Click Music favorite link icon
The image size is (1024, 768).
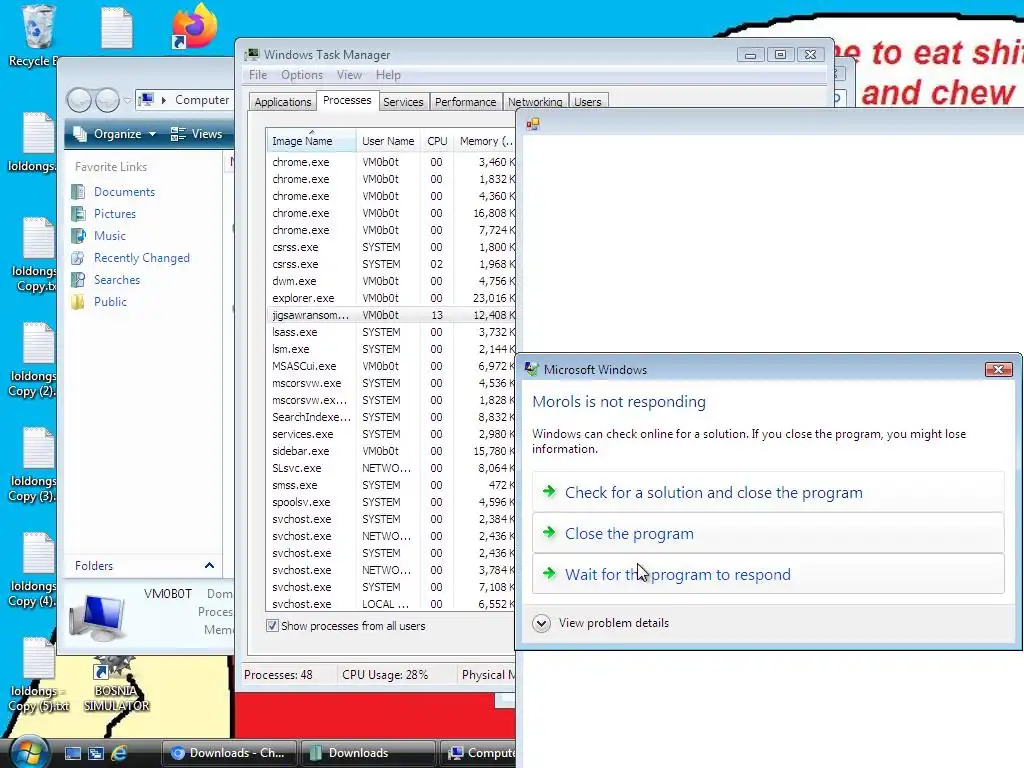click(78, 236)
